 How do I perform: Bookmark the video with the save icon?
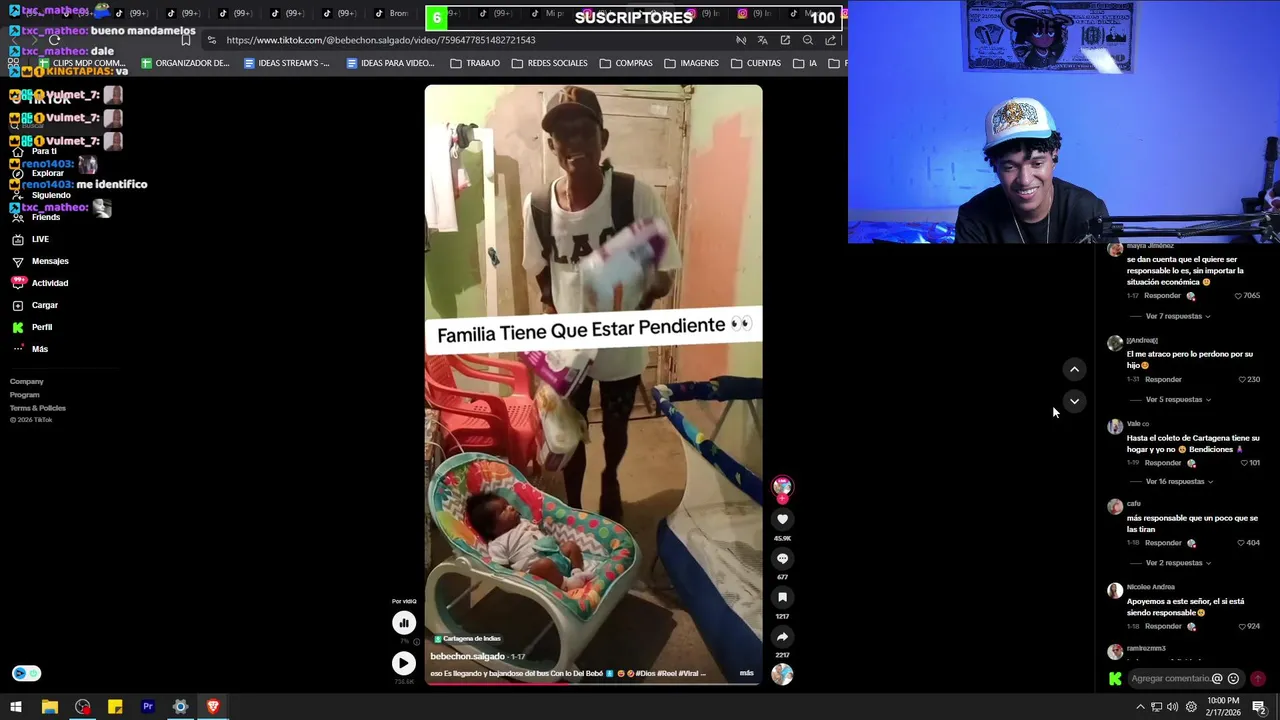(x=782, y=597)
